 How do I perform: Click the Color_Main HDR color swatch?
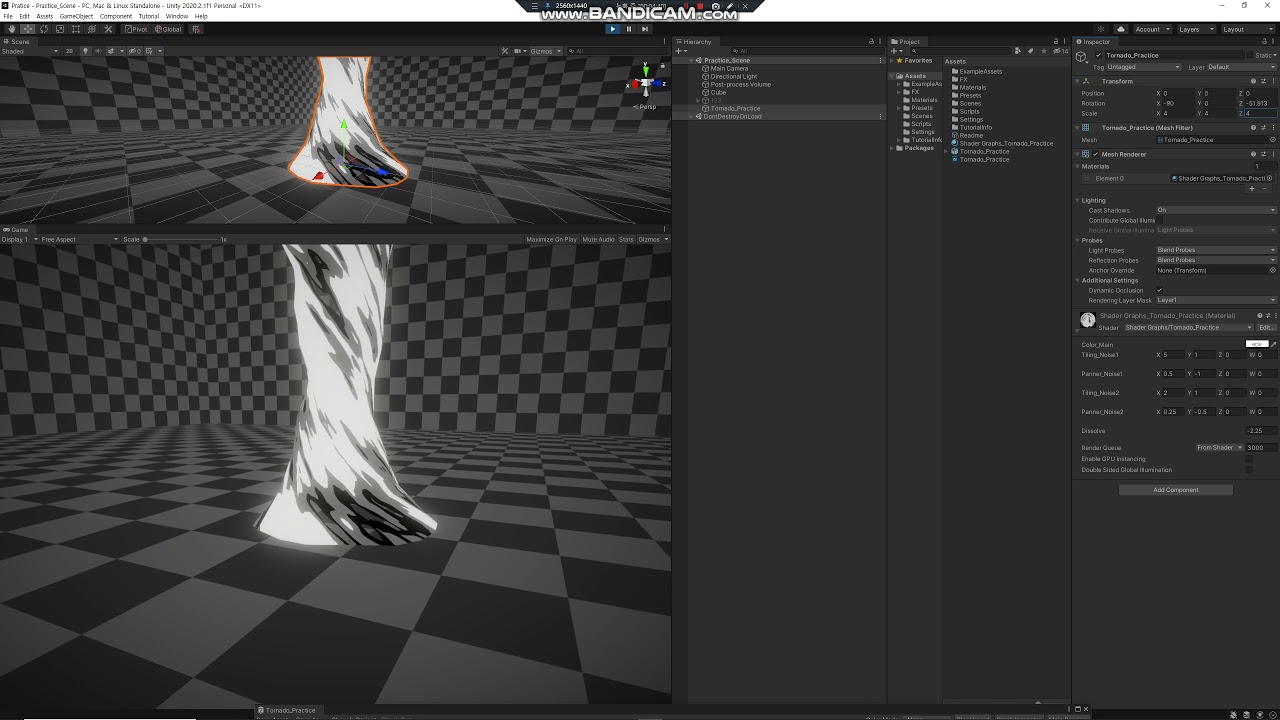pyautogui.click(x=1257, y=345)
